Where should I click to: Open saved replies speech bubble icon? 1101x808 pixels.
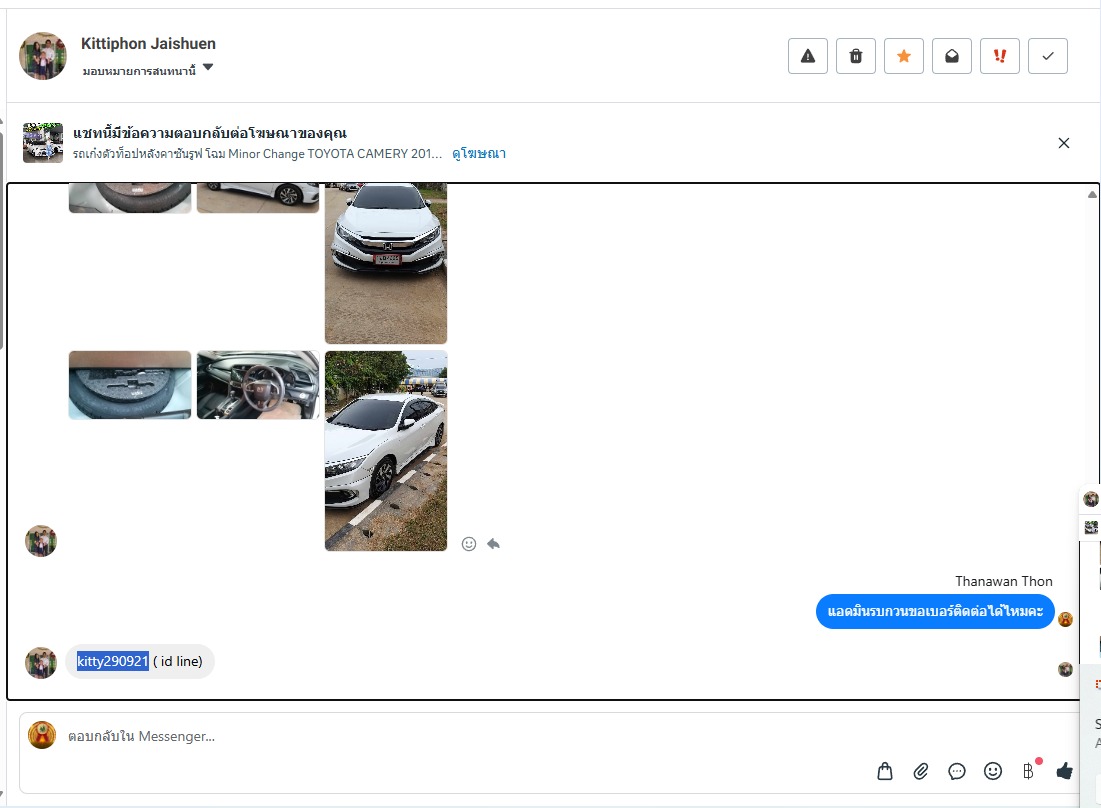(957, 771)
